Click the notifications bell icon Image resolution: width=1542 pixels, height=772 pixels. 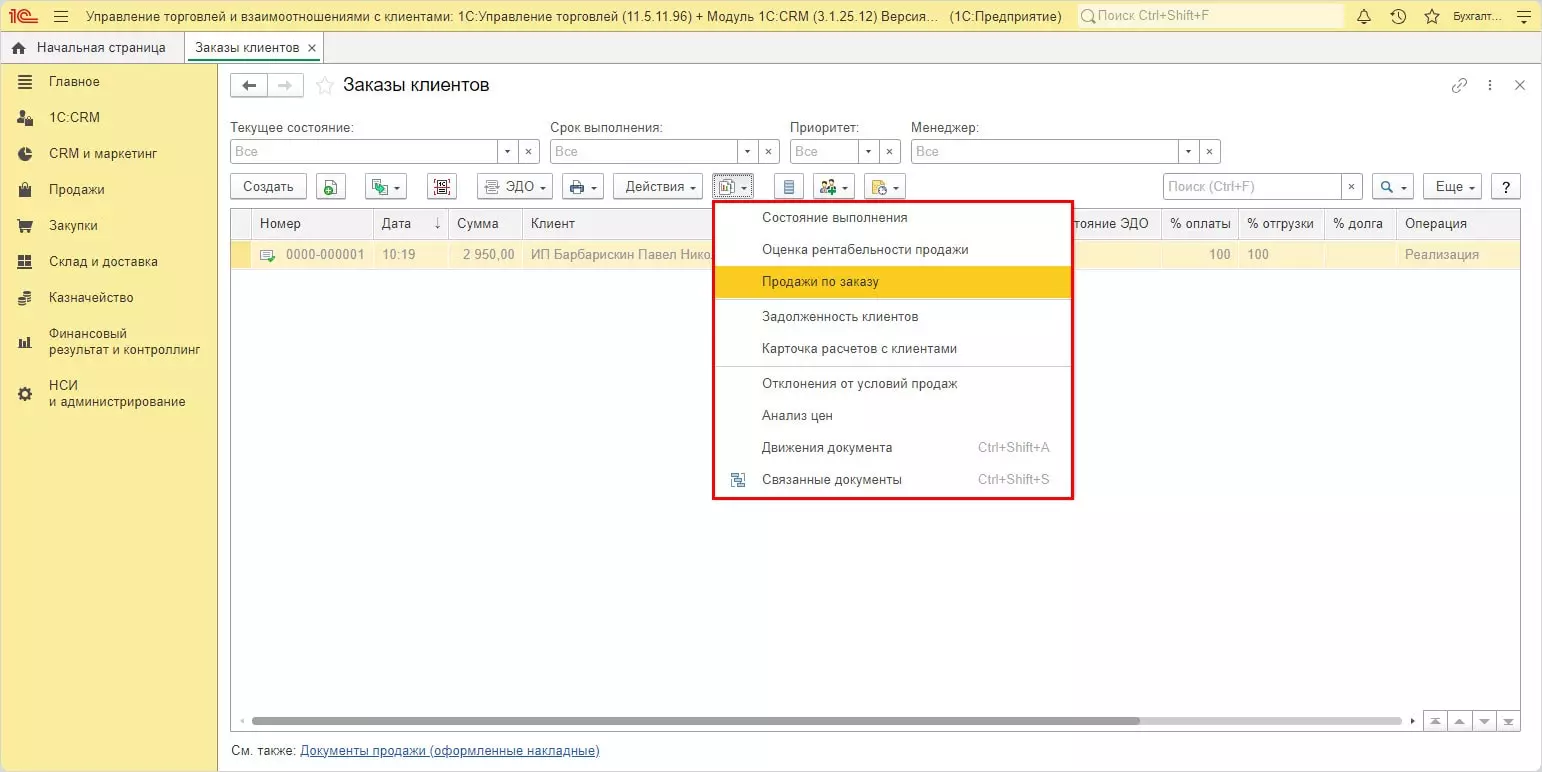click(1364, 16)
